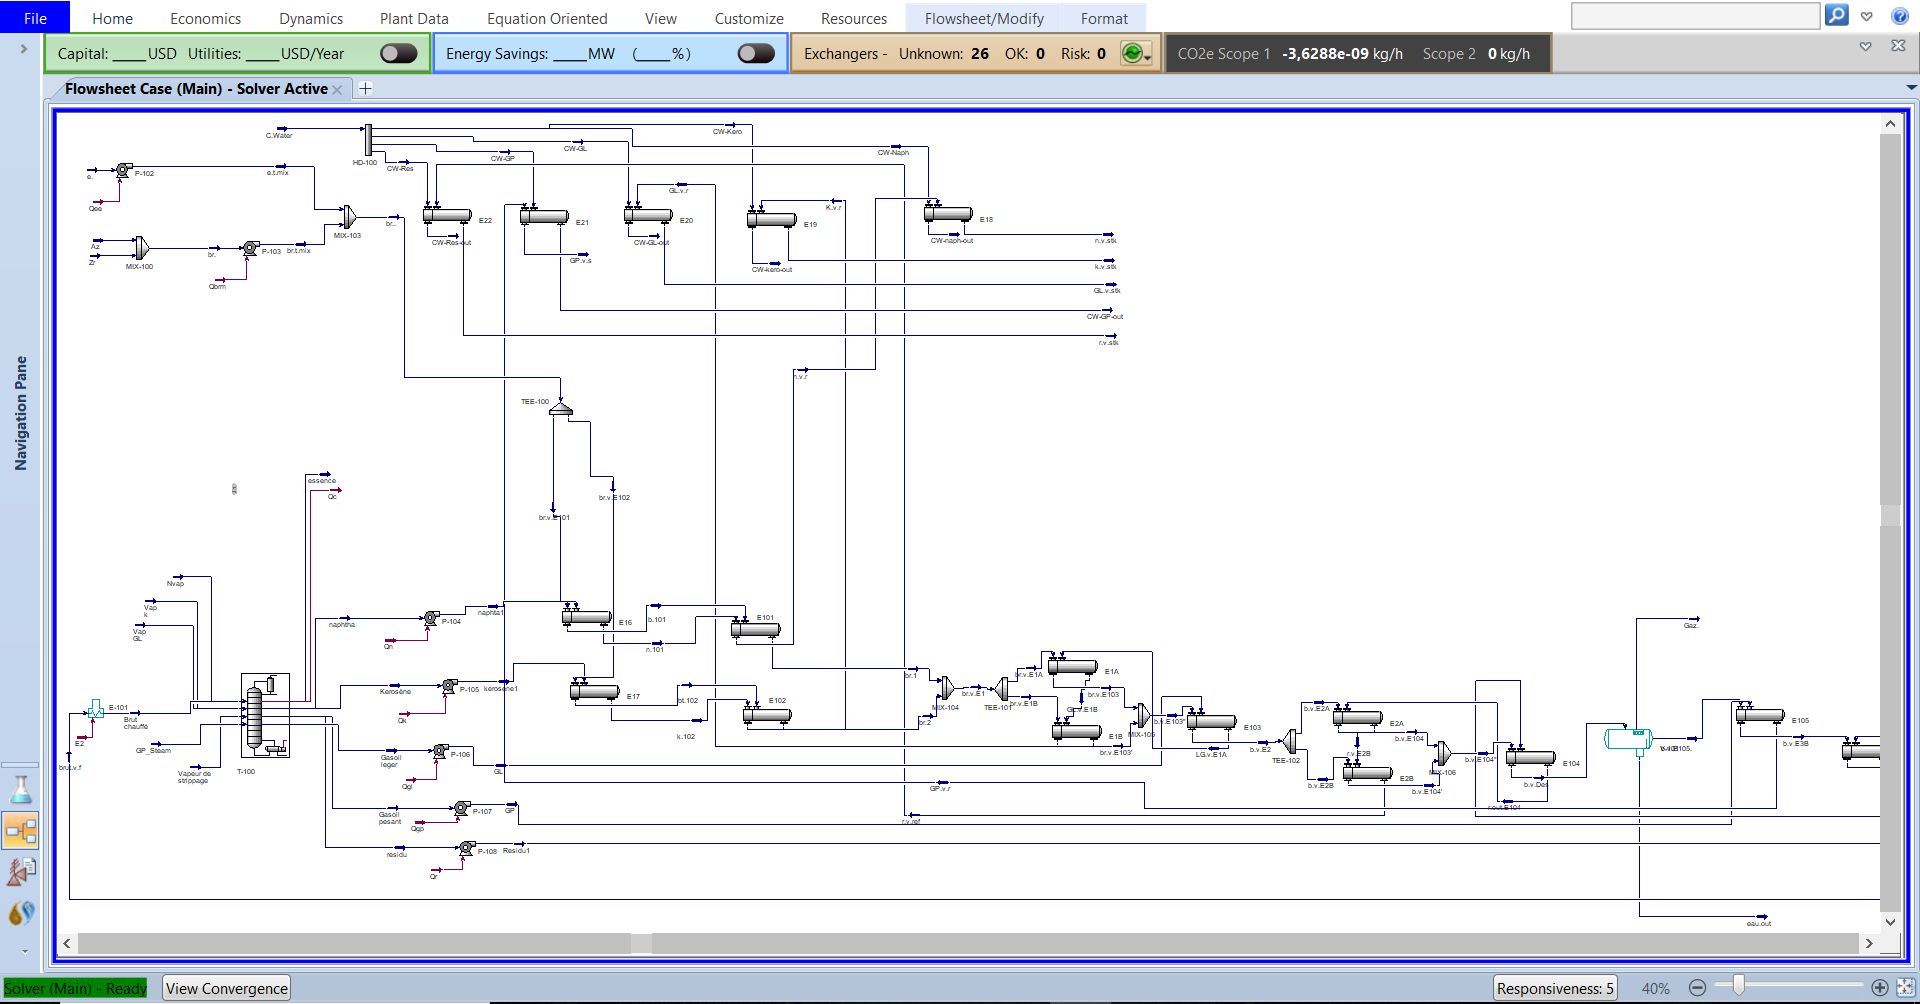Image resolution: width=1920 pixels, height=1004 pixels.
Task: Click the View Convergence button
Action: pos(227,988)
